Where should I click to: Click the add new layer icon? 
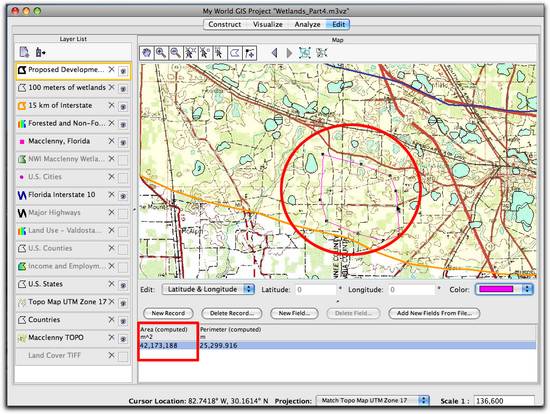coord(24,52)
